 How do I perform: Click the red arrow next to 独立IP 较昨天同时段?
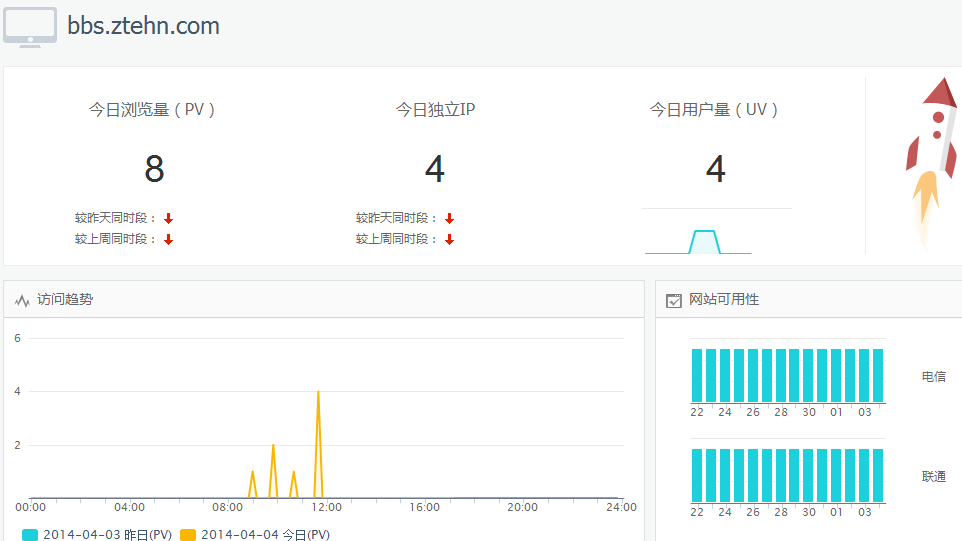point(450,218)
